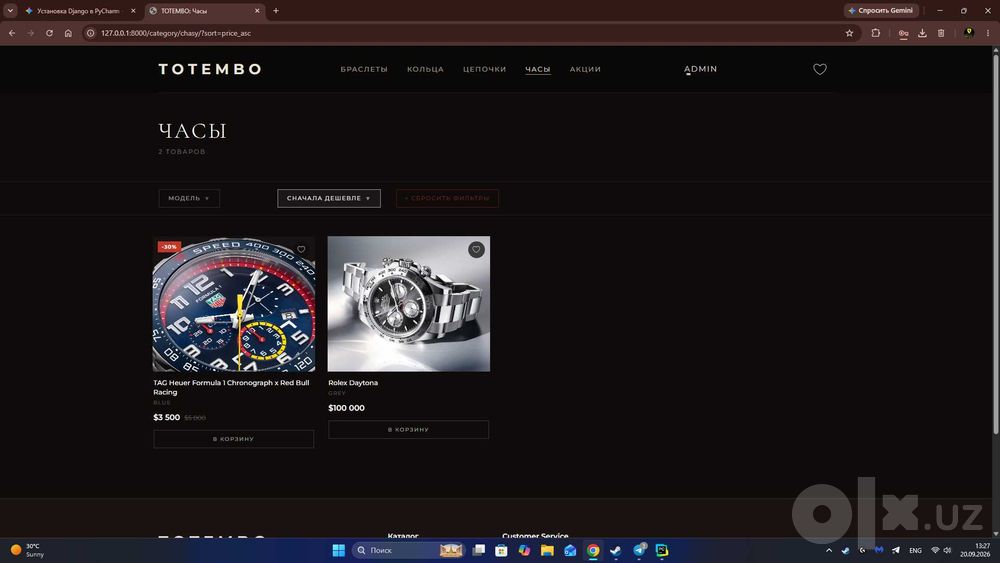The height and width of the screenshot is (563, 1000).
Task: Go forward in browser history
Action: pos(31,33)
